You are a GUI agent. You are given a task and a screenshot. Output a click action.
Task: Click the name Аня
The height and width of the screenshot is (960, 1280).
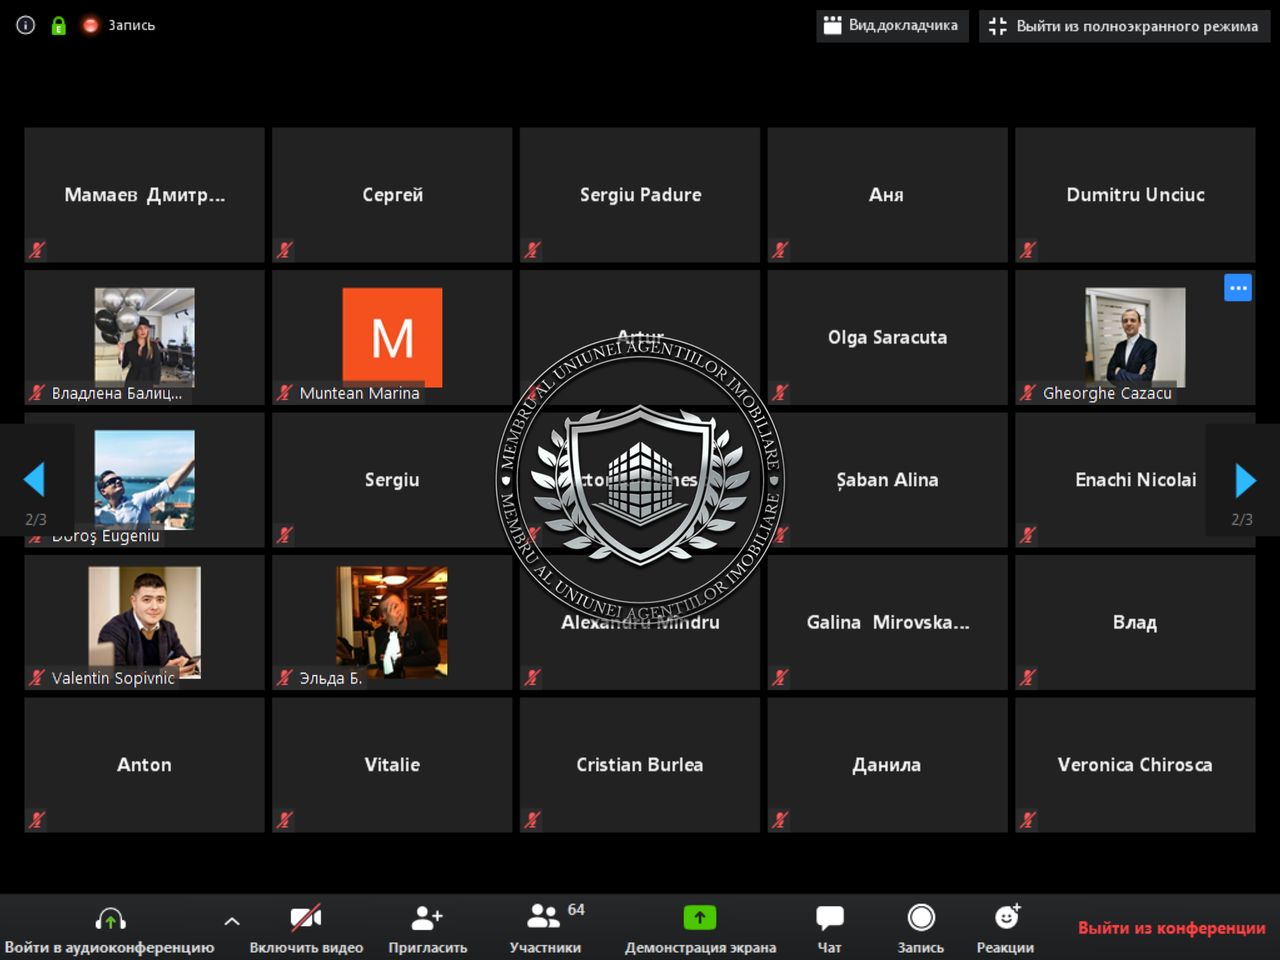point(886,195)
